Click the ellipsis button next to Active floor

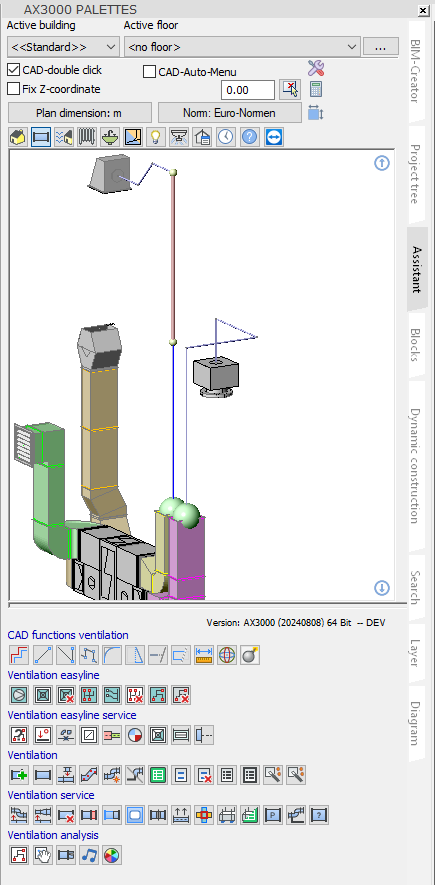coord(380,46)
